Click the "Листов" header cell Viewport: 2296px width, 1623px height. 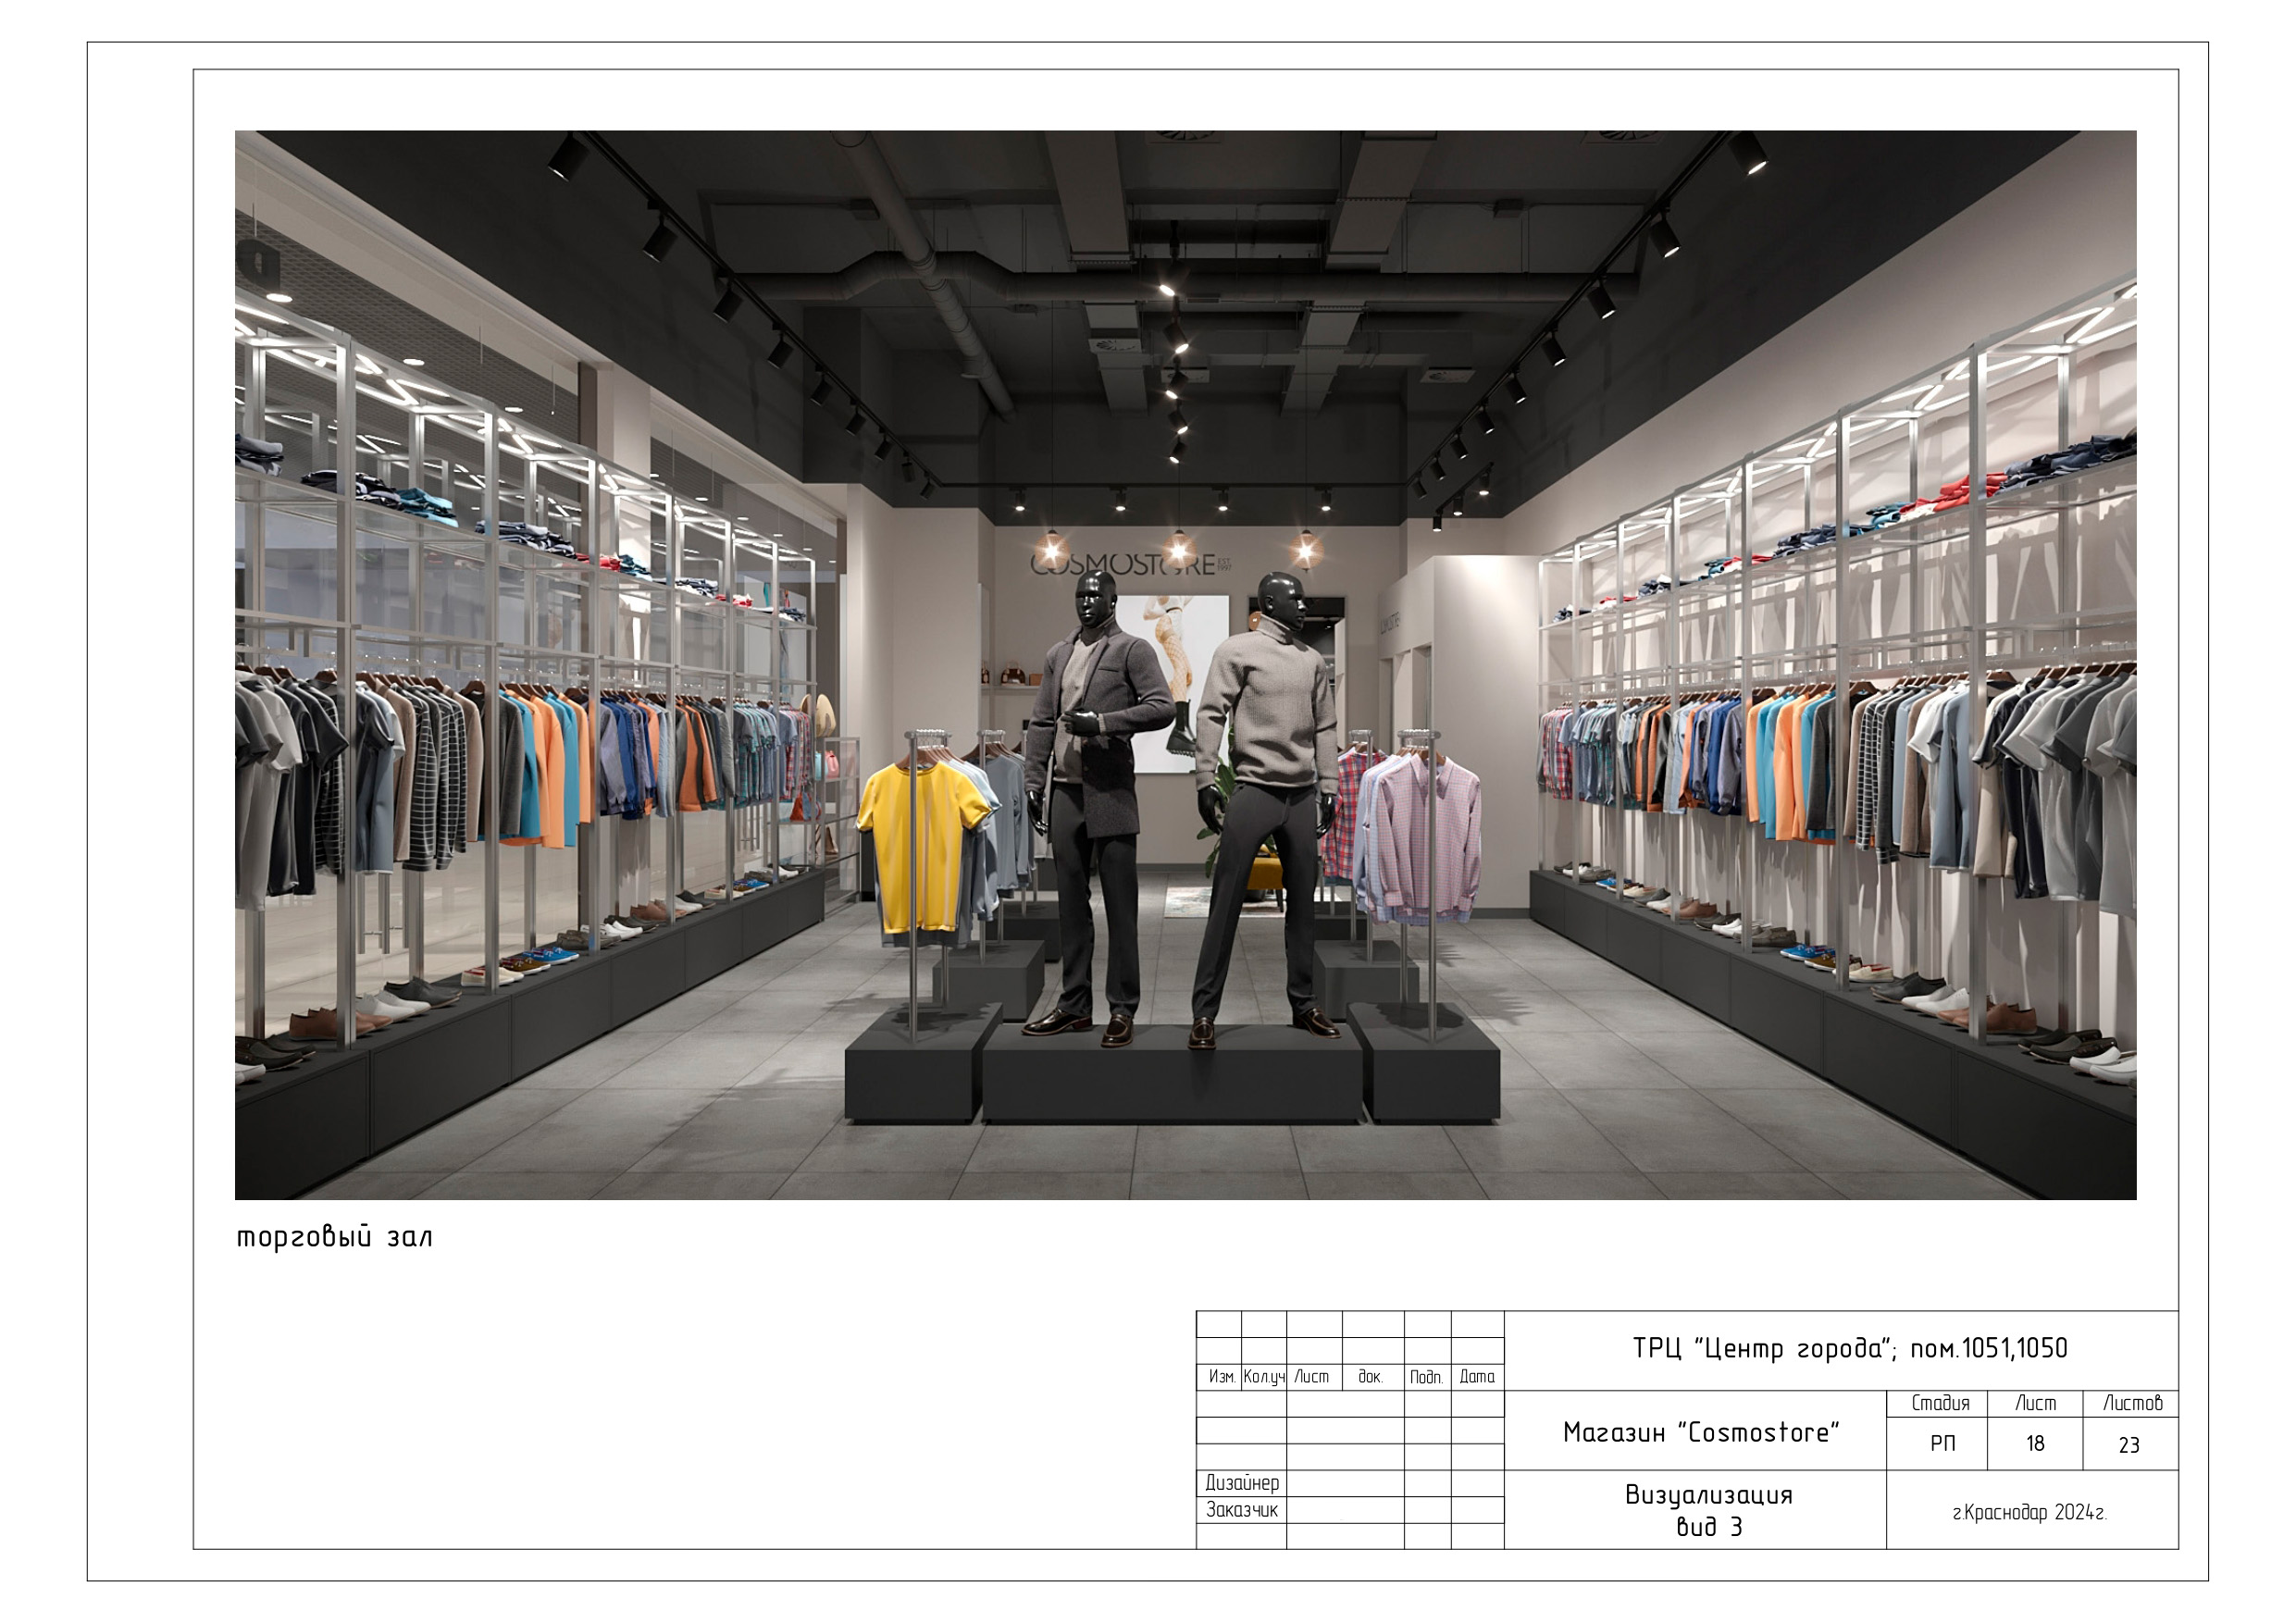point(2132,1403)
